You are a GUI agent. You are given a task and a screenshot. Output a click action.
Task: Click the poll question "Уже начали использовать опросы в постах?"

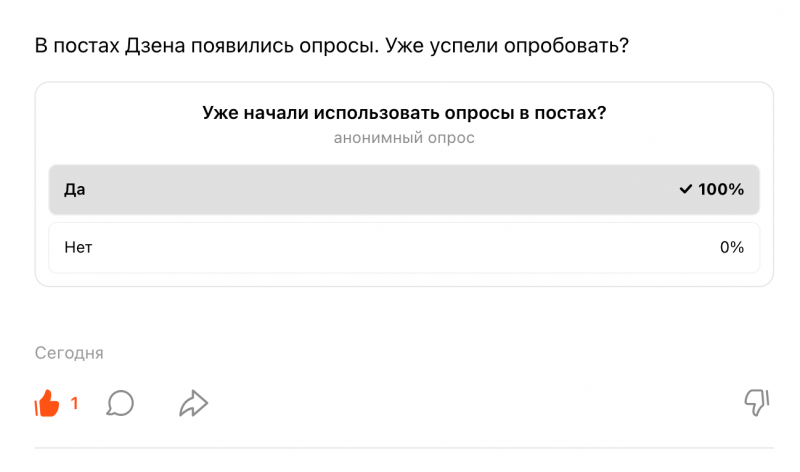click(404, 113)
